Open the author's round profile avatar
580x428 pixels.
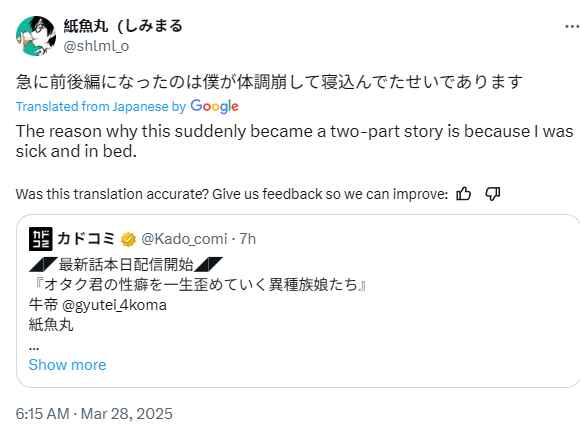tap(36, 36)
